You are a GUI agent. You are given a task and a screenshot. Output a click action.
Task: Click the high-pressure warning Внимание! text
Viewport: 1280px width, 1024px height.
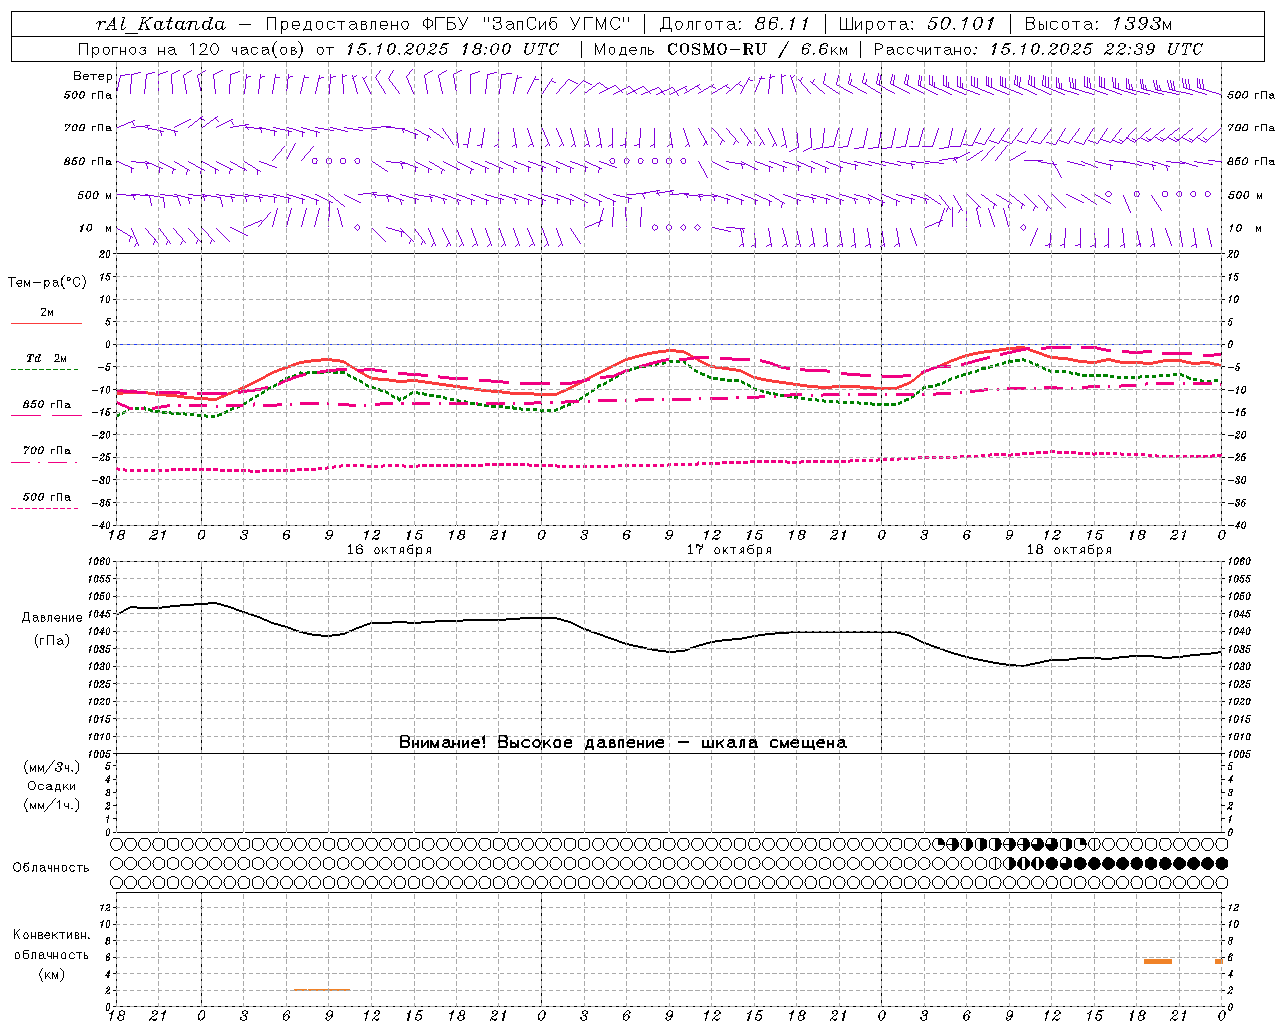click(x=623, y=743)
